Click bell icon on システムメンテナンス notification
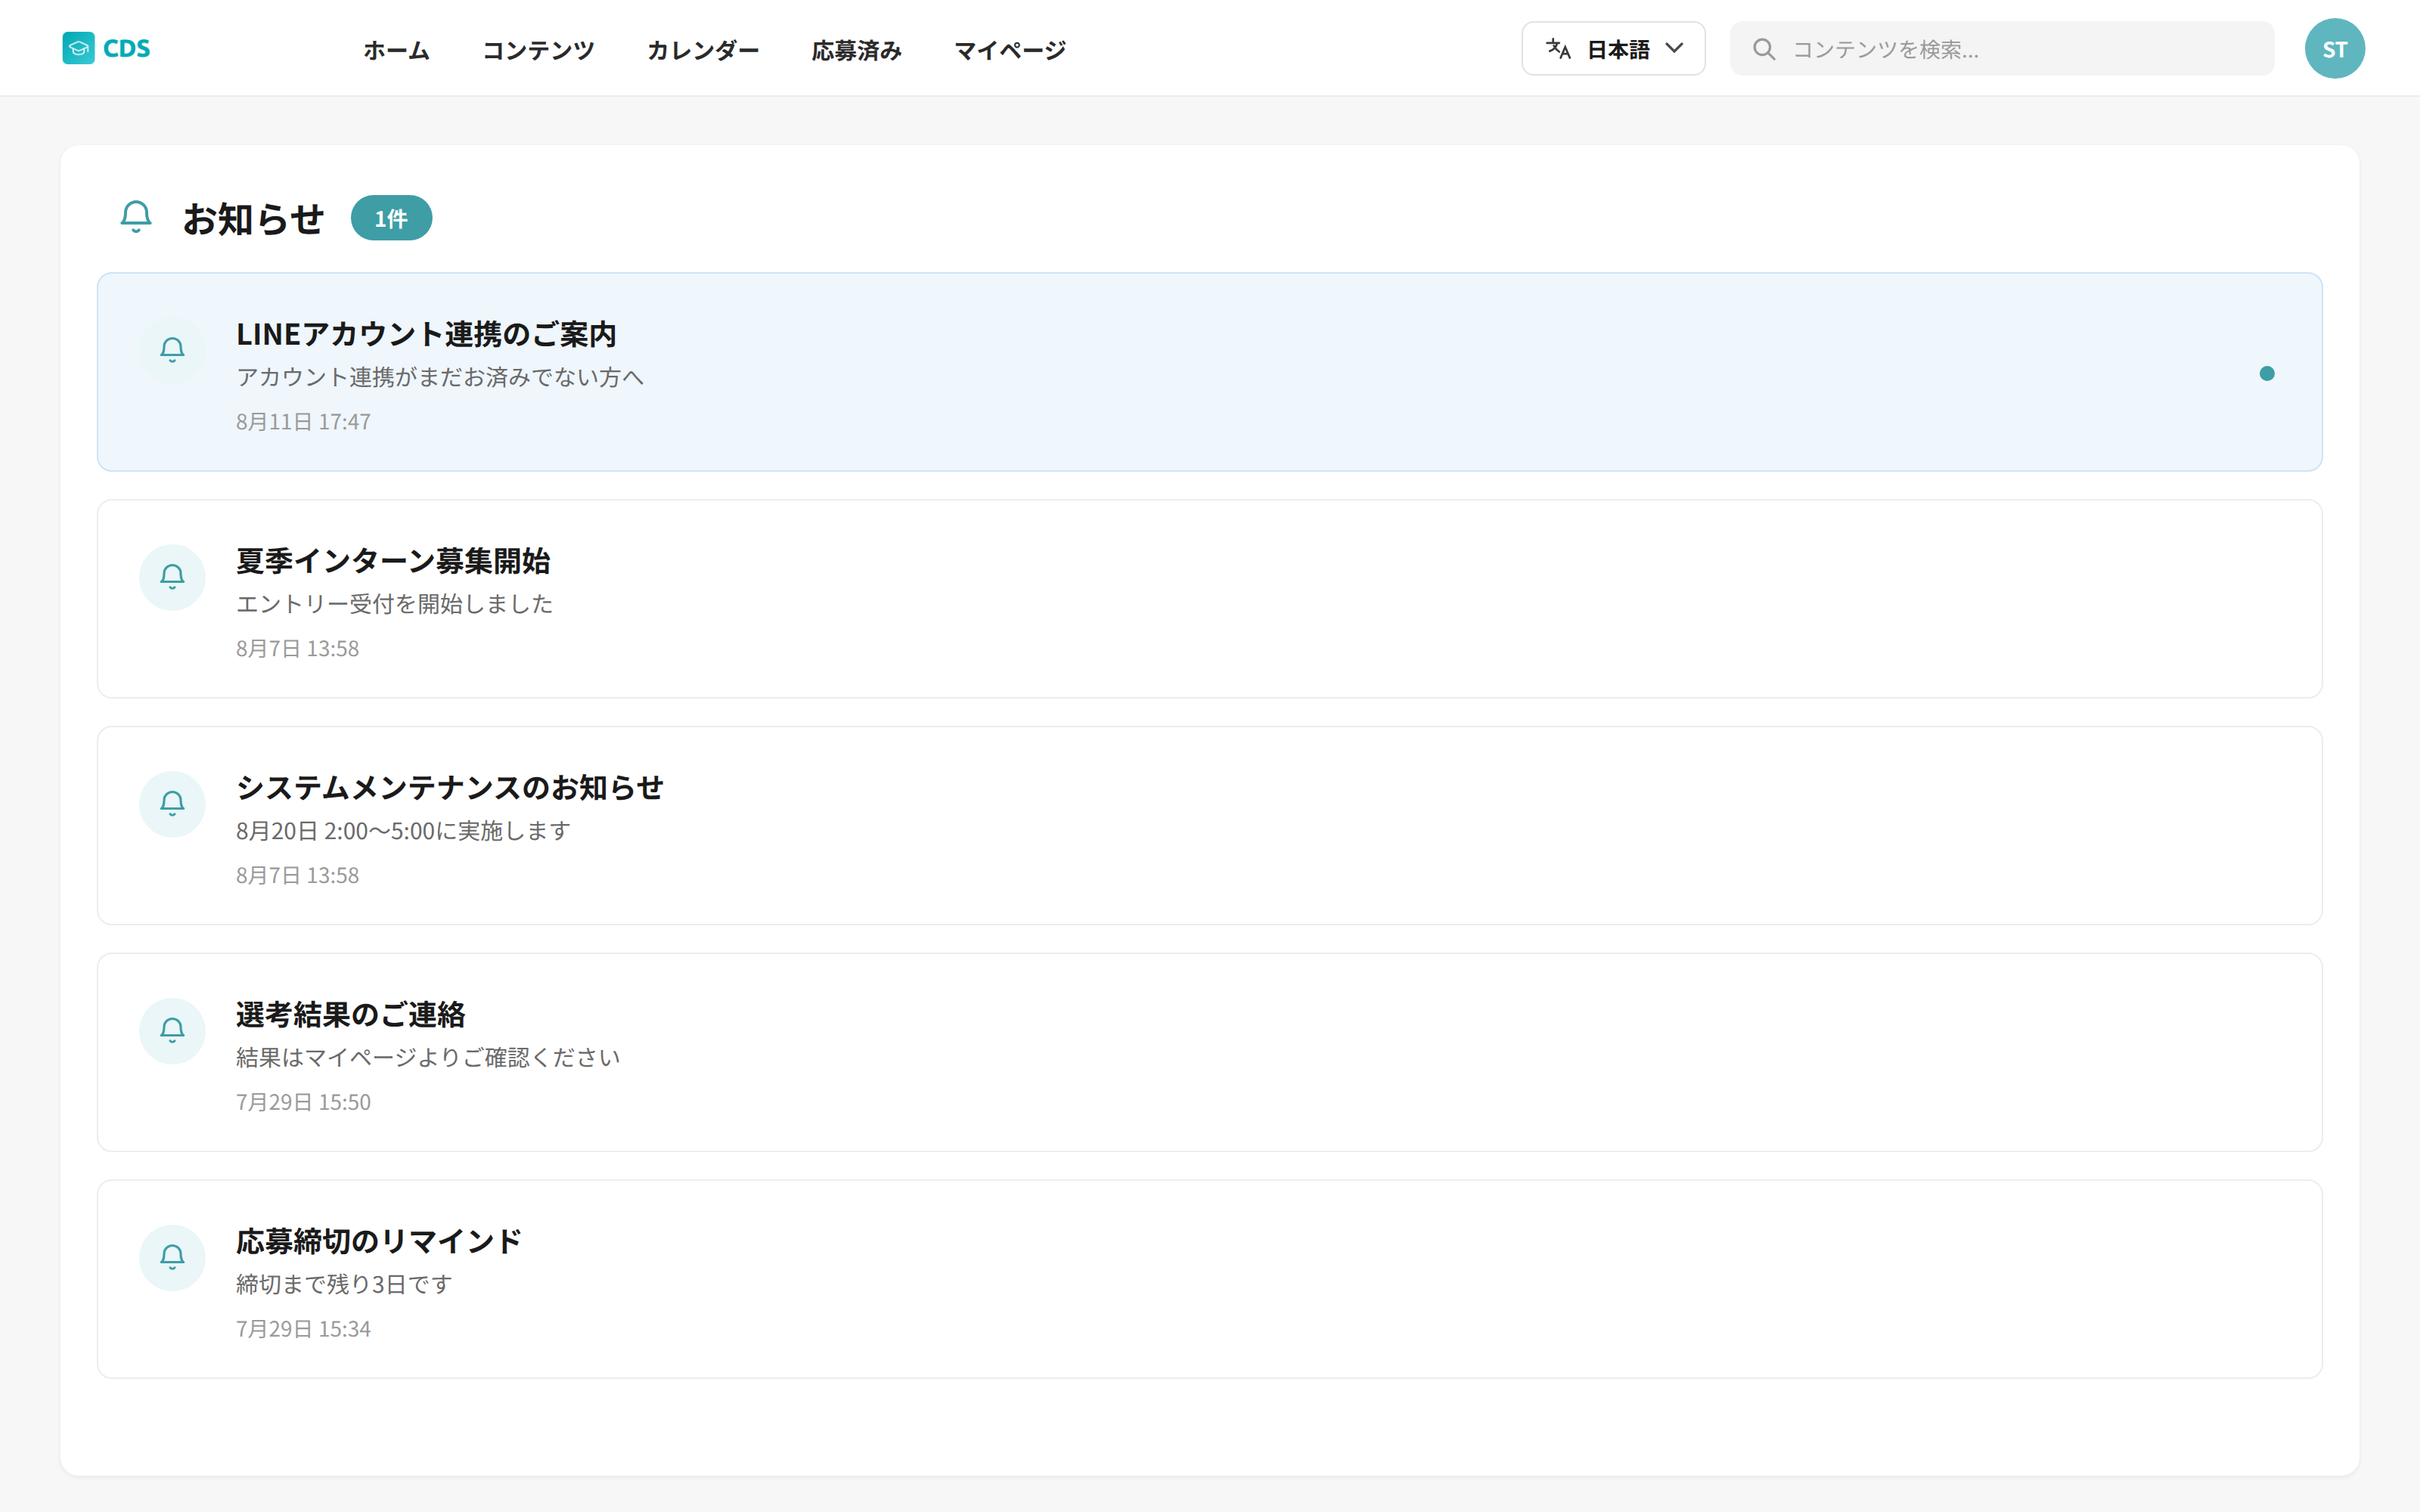Image resolution: width=2420 pixels, height=1512 pixels. (x=172, y=804)
